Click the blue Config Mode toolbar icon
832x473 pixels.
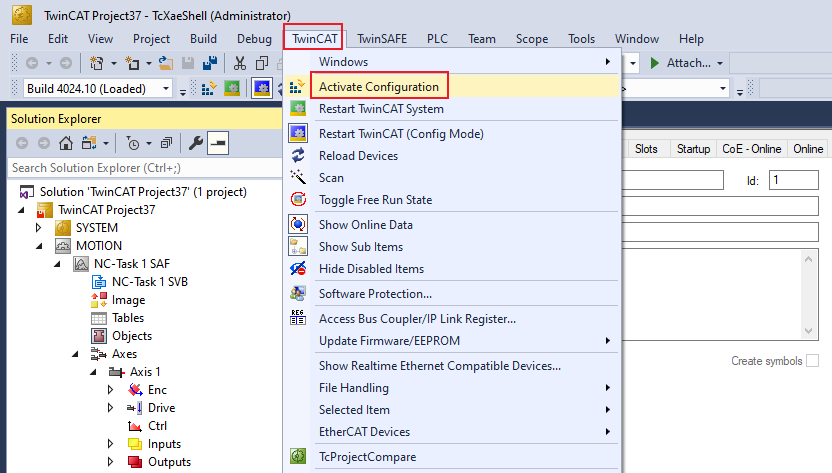(262, 88)
